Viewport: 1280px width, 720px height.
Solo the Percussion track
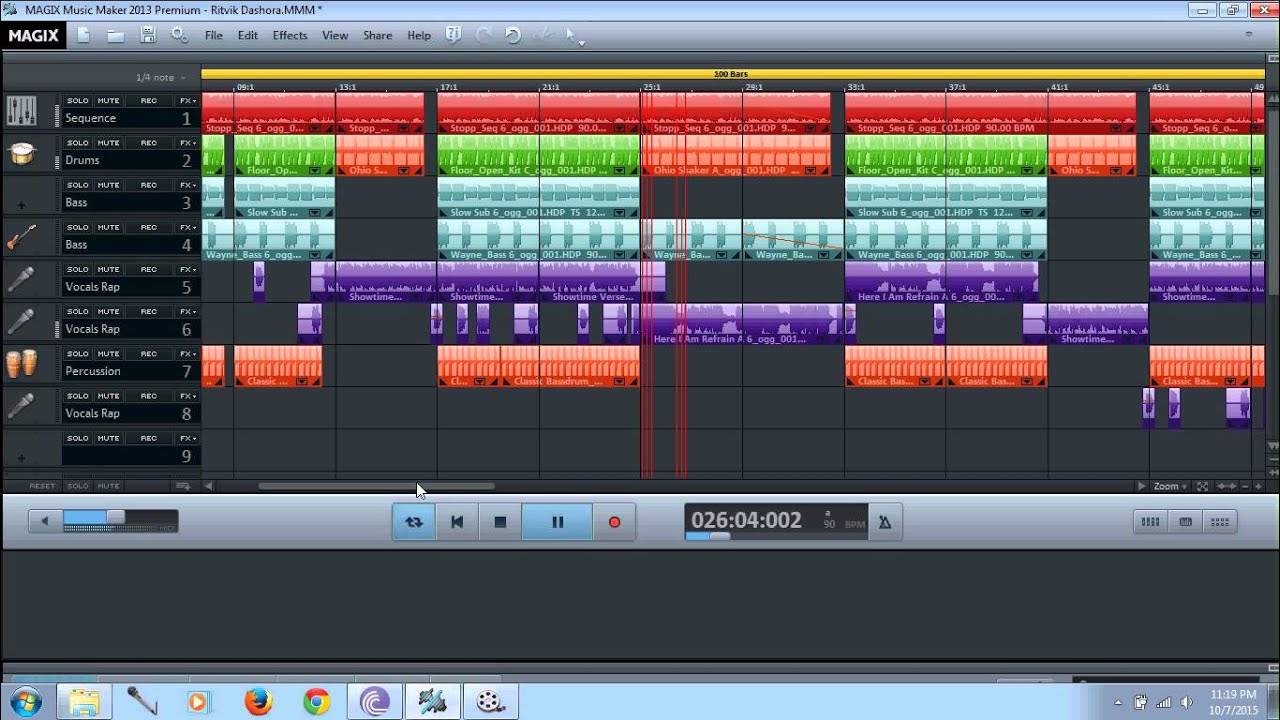77,353
